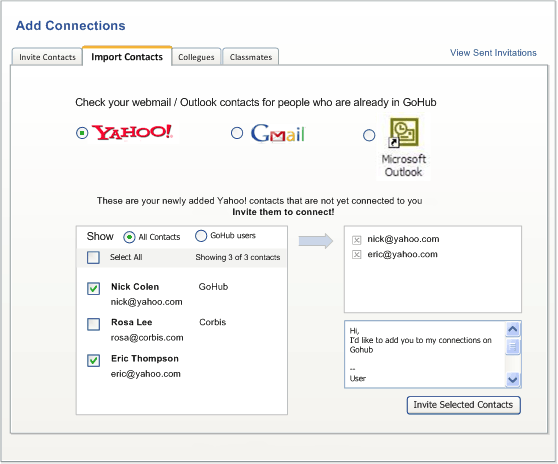Open the View Sent Invitations link

[x=493, y=53]
